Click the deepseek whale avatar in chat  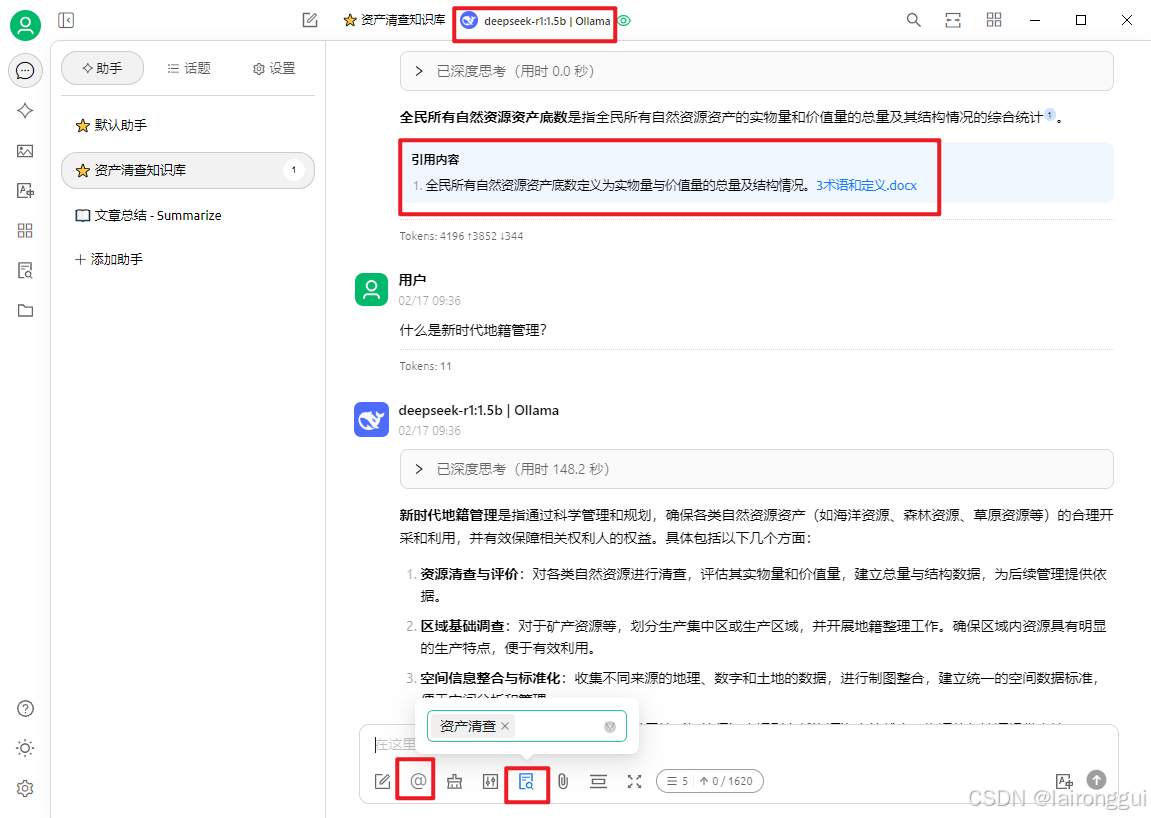371,419
